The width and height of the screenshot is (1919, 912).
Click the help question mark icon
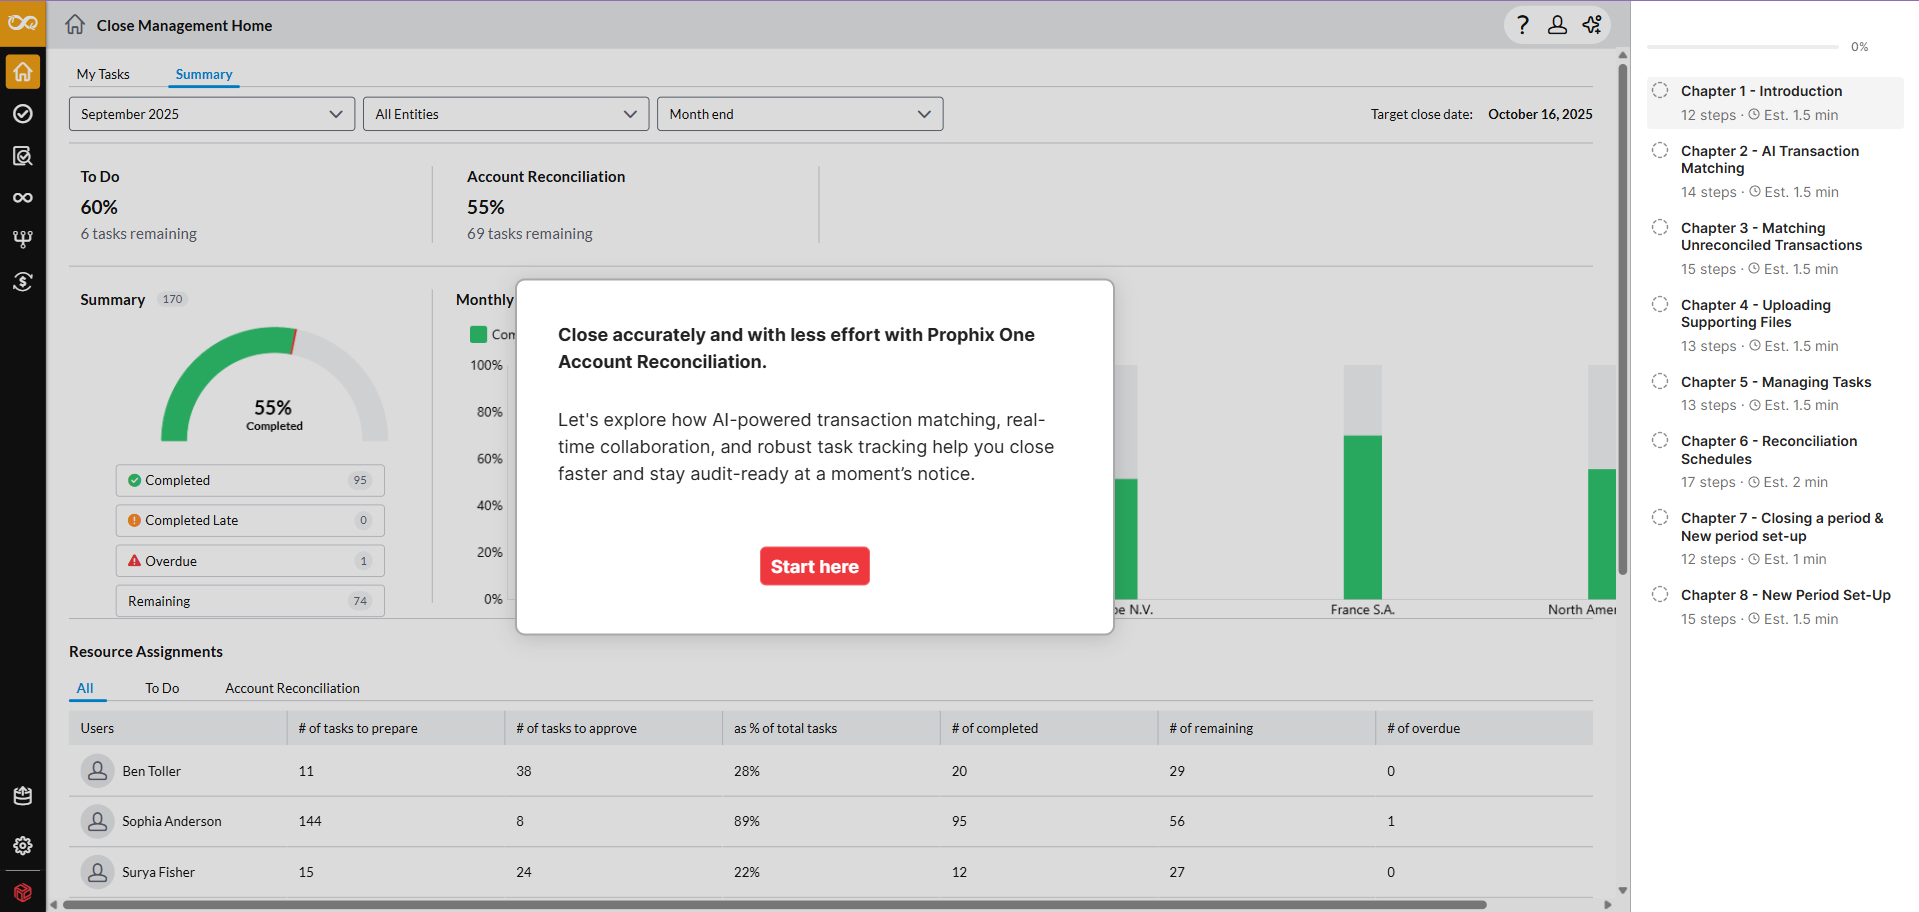[x=1522, y=25]
